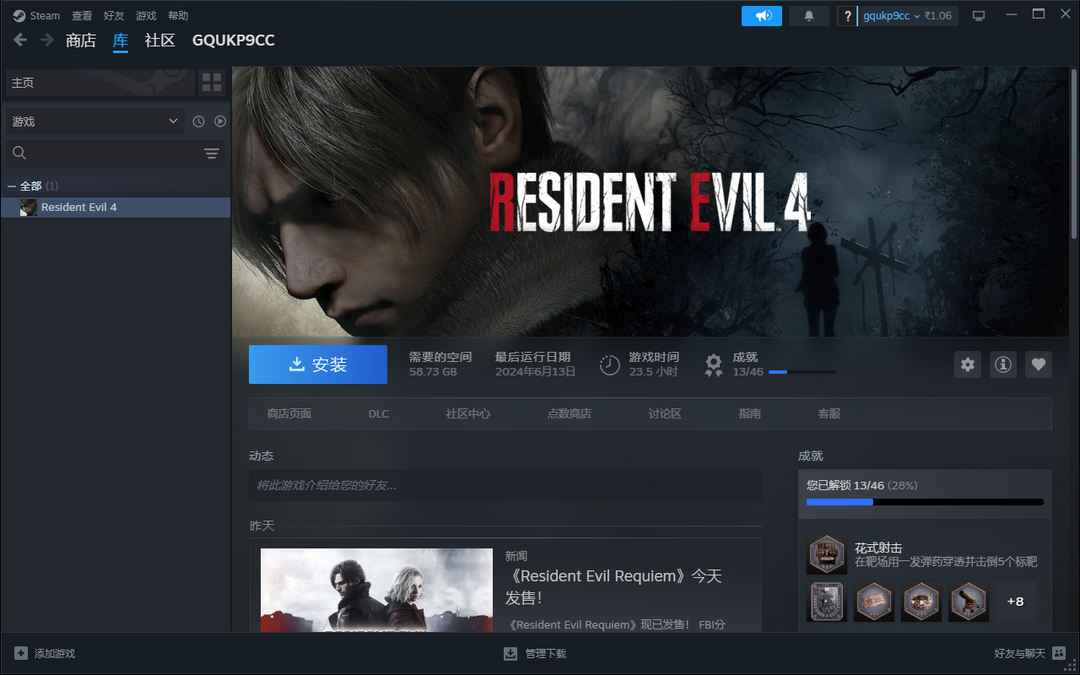The height and width of the screenshot is (675, 1080).
Task: Click the blue 安装 install button
Action: tap(317, 365)
